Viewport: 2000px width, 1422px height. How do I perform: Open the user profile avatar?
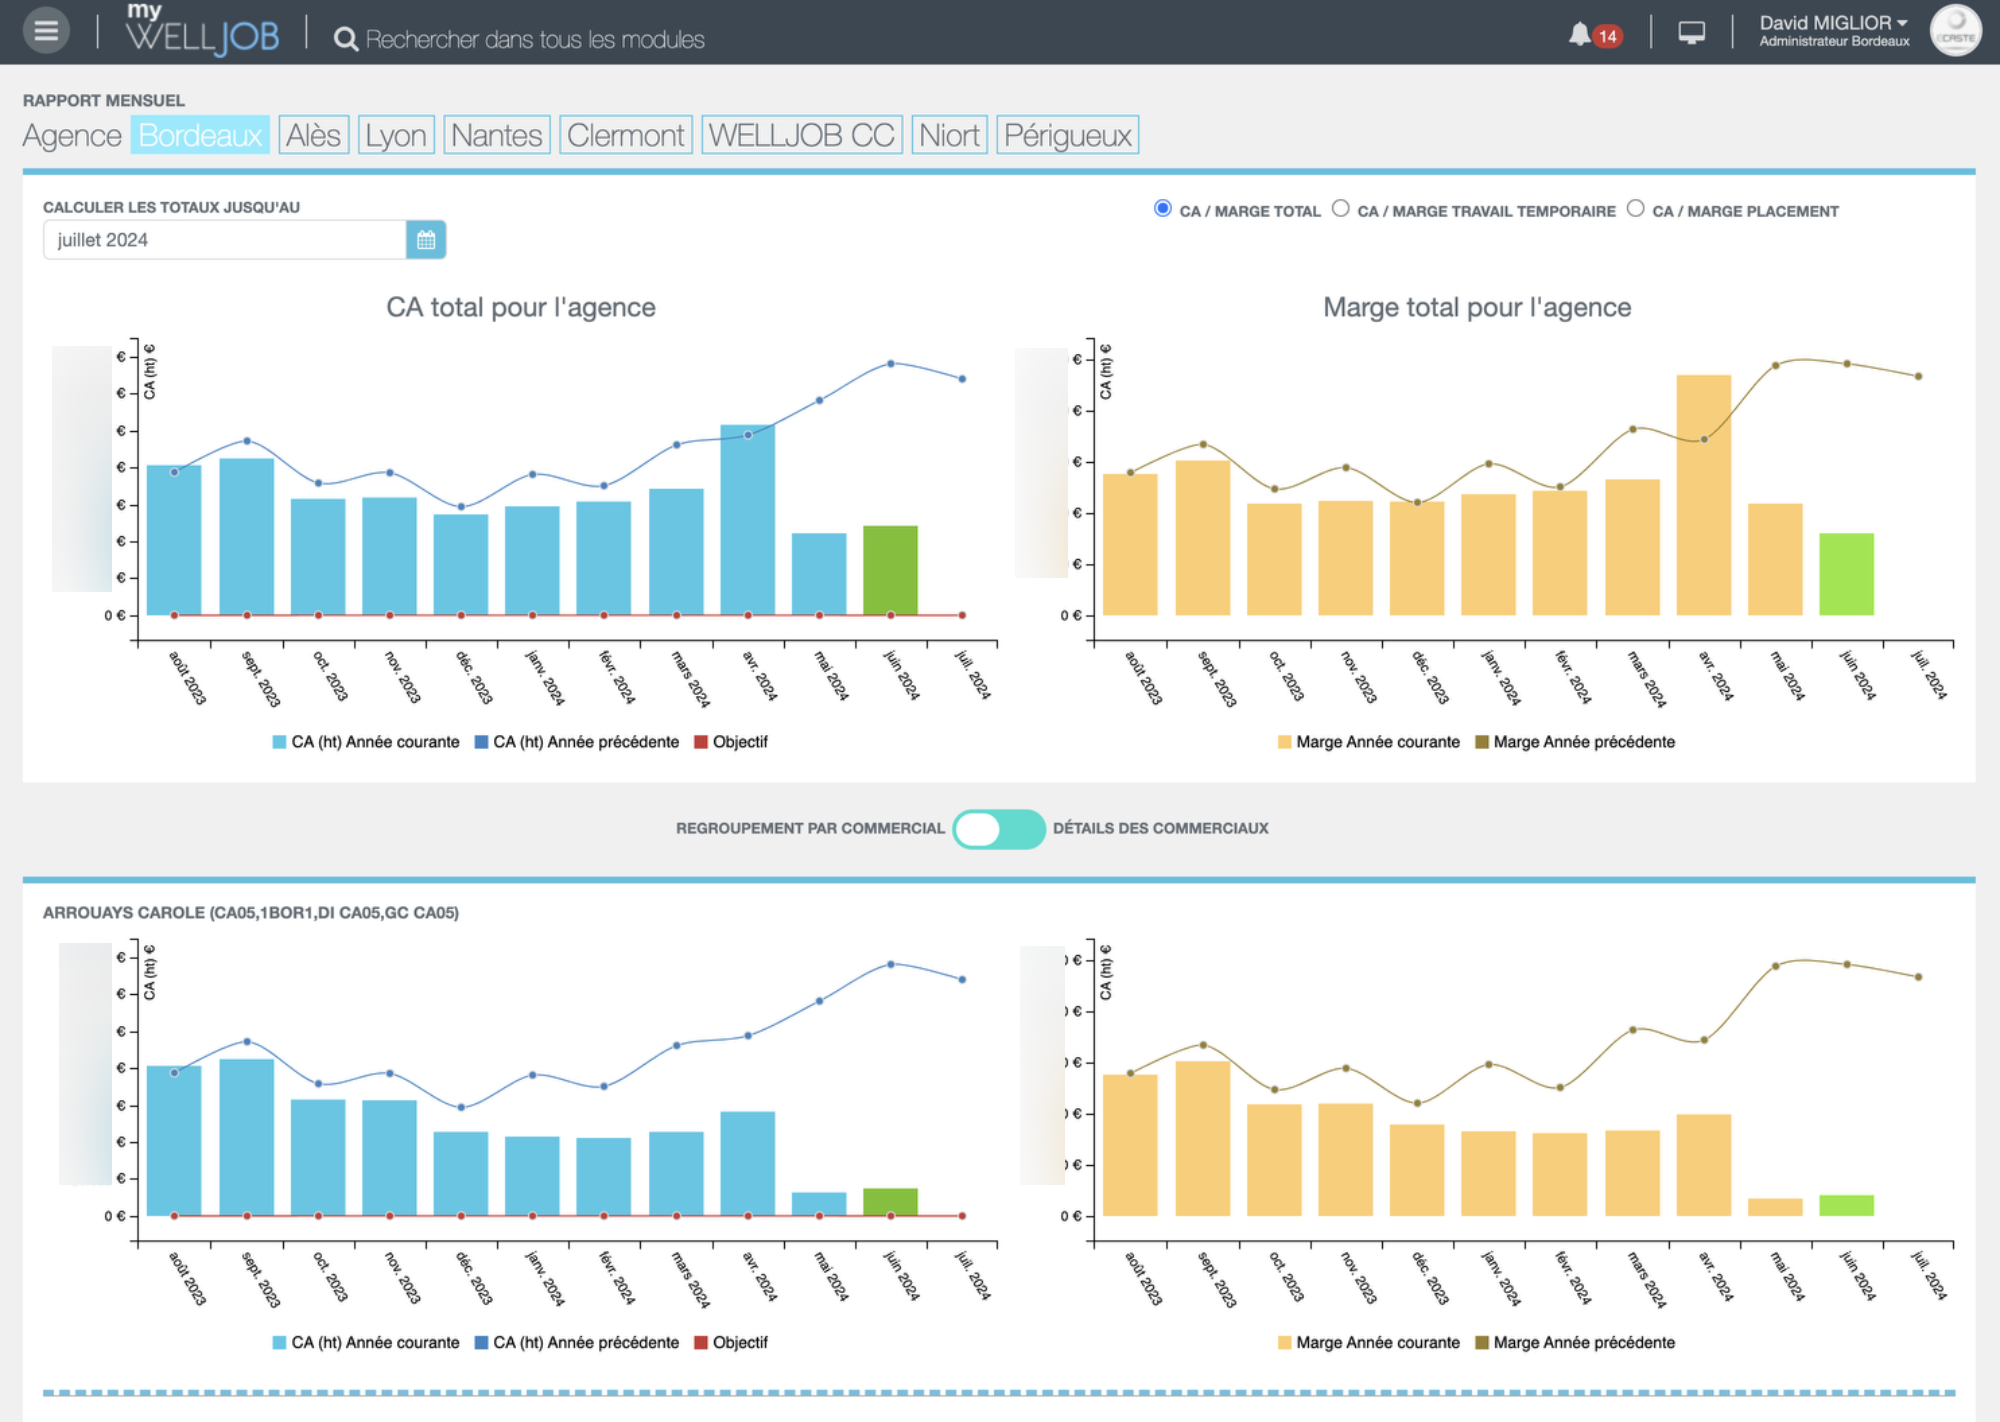coord(1954,31)
